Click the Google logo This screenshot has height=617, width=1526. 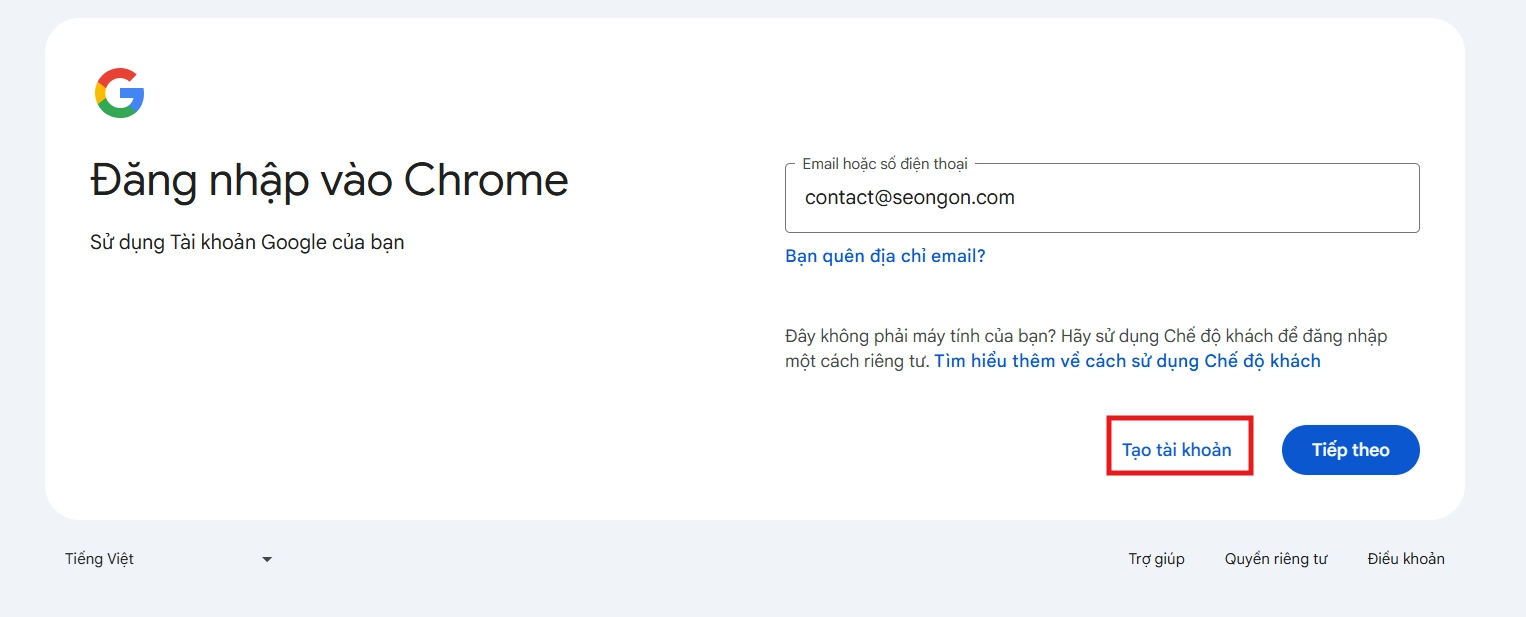tap(120, 93)
